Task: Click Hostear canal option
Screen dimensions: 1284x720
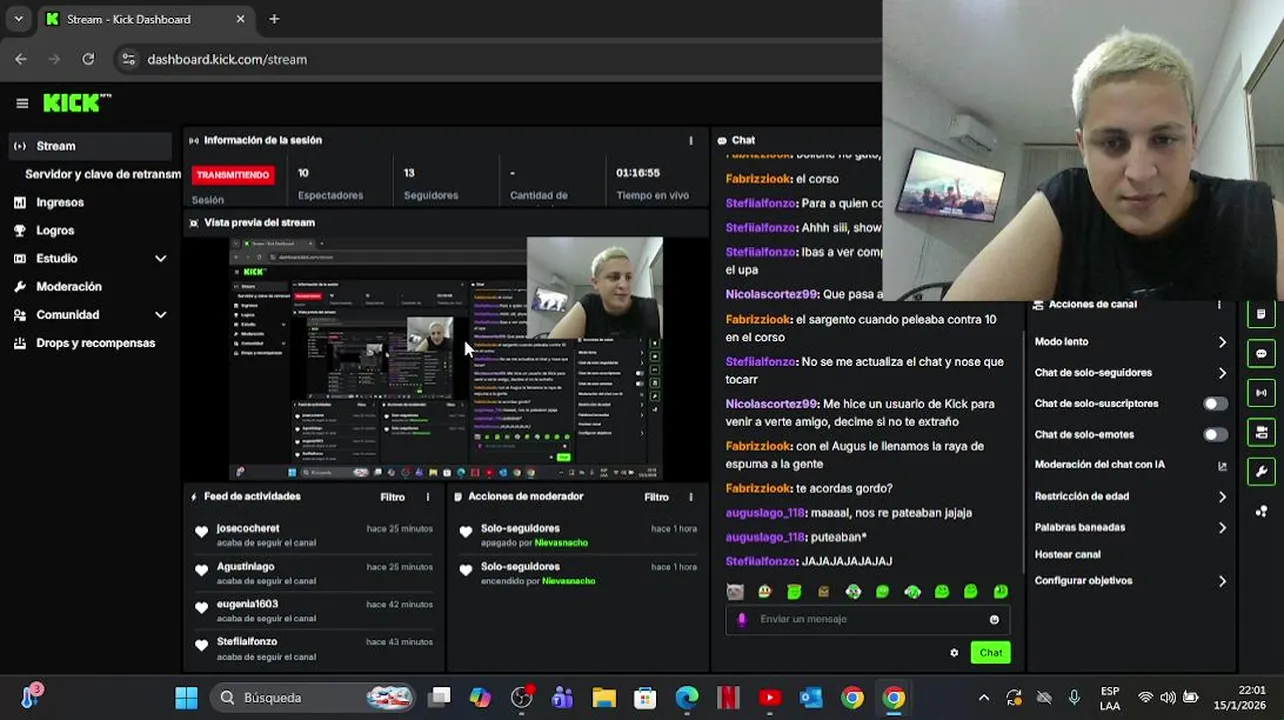Action: click(1067, 555)
